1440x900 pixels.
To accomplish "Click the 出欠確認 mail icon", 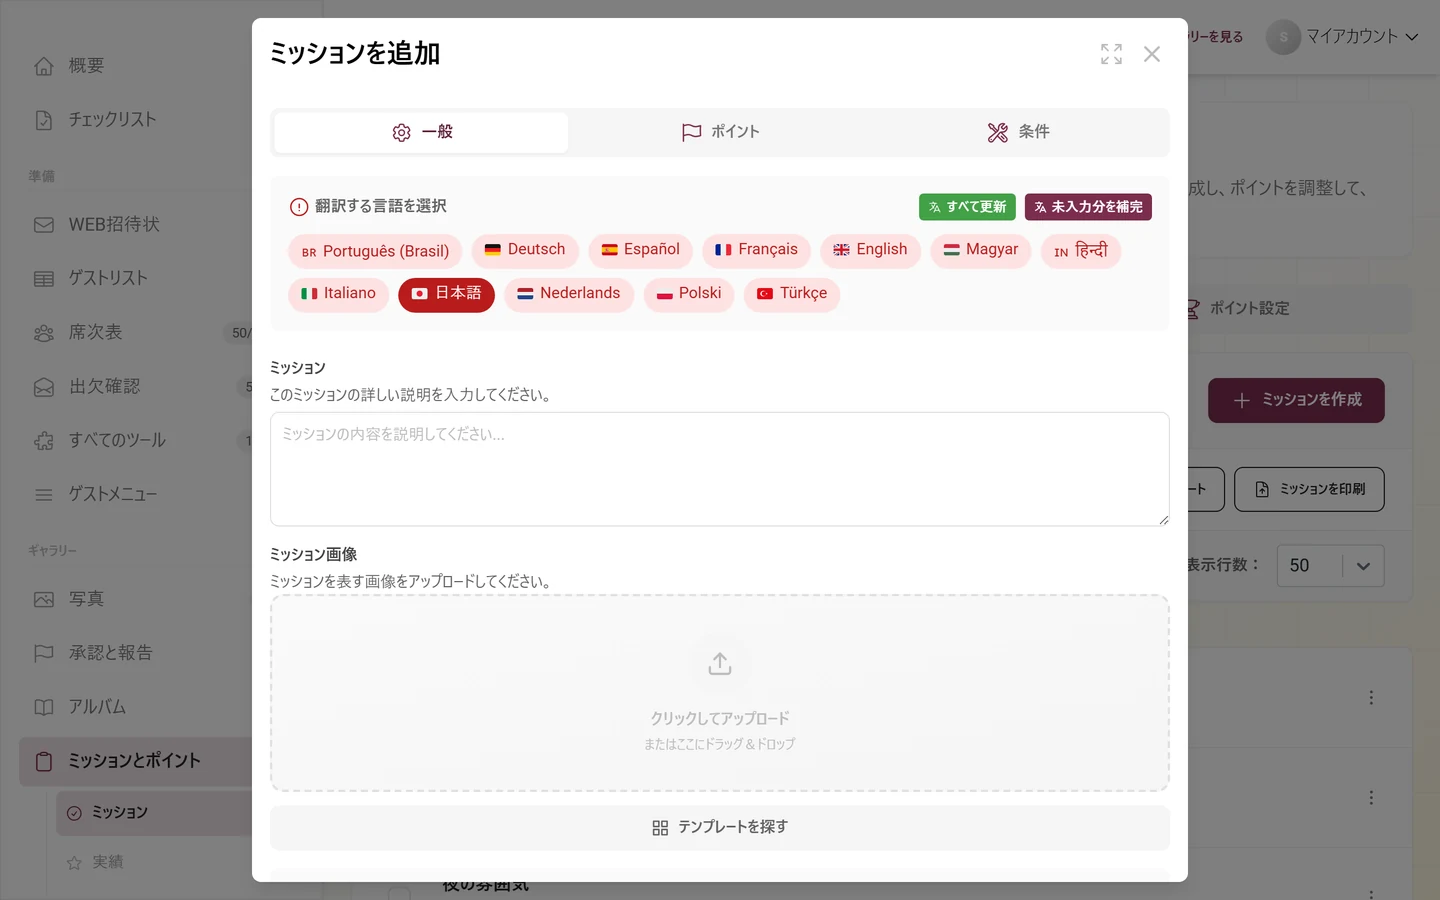I will pyautogui.click(x=44, y=387).
